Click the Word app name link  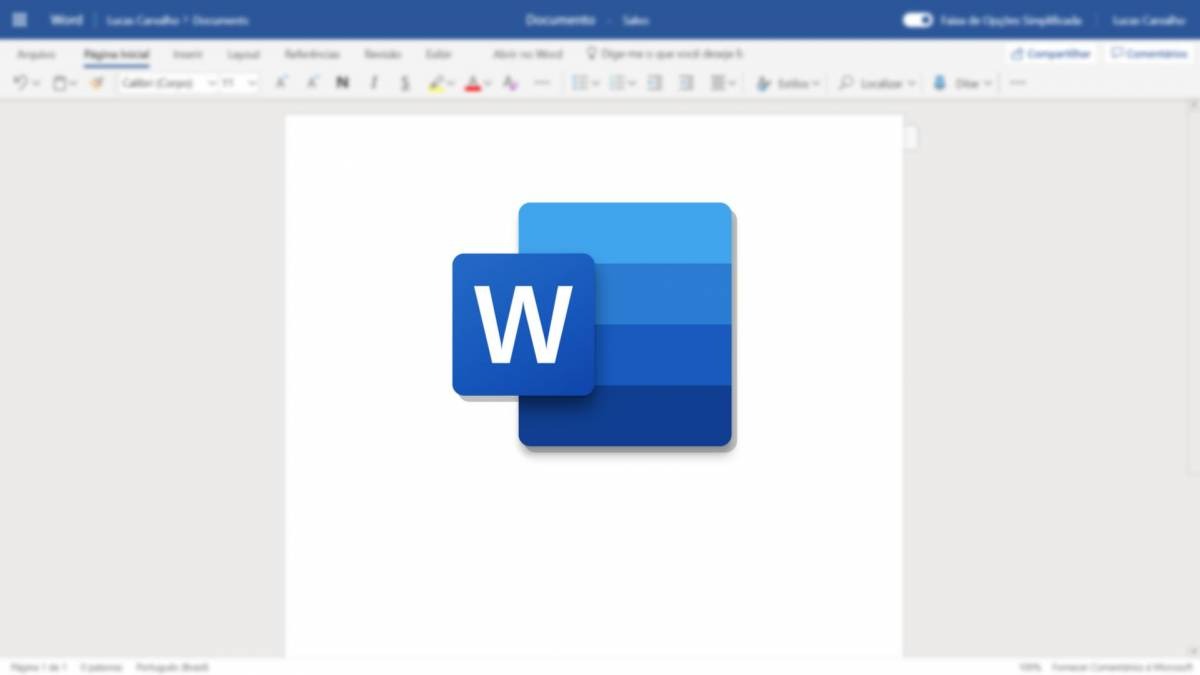[67, 20]
